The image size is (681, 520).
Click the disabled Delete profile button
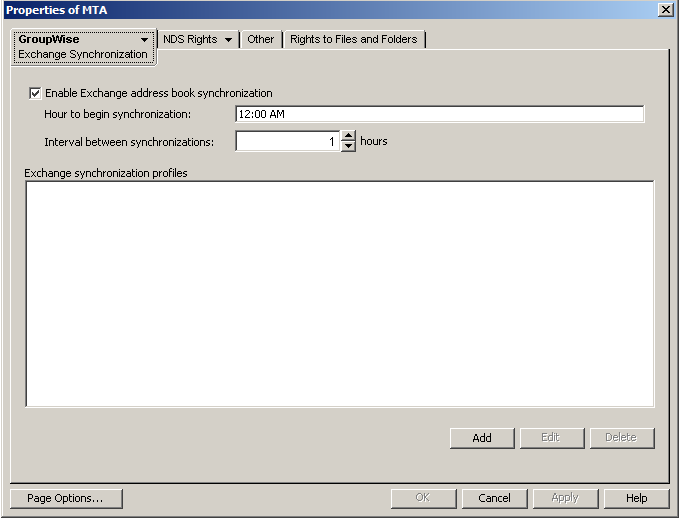(x=622, y=438)
